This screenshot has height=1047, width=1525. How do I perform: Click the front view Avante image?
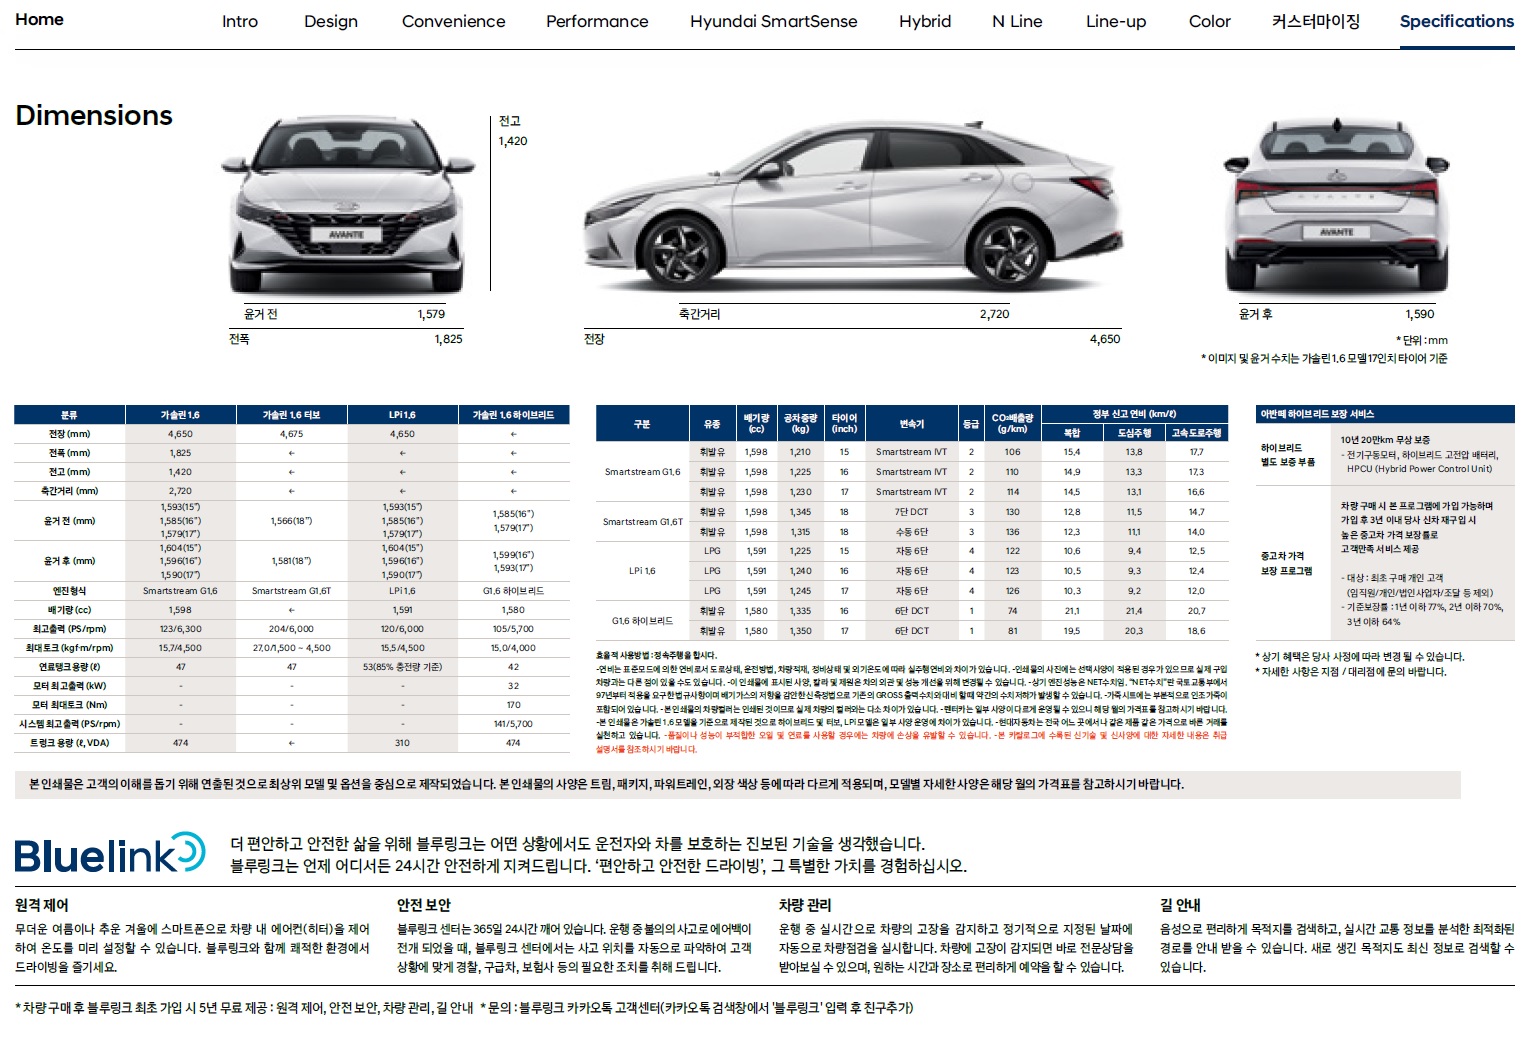pyautogui.click(x=346, y=205)
